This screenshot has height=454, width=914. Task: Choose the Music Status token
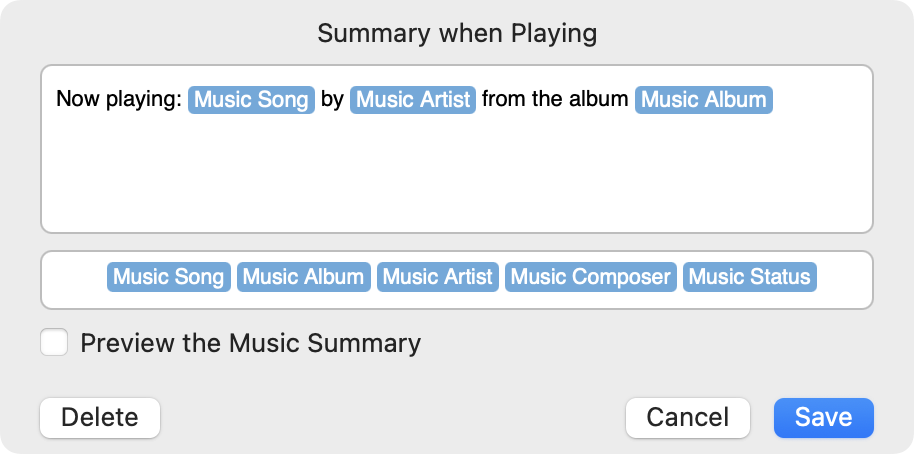tap(750, 277)
